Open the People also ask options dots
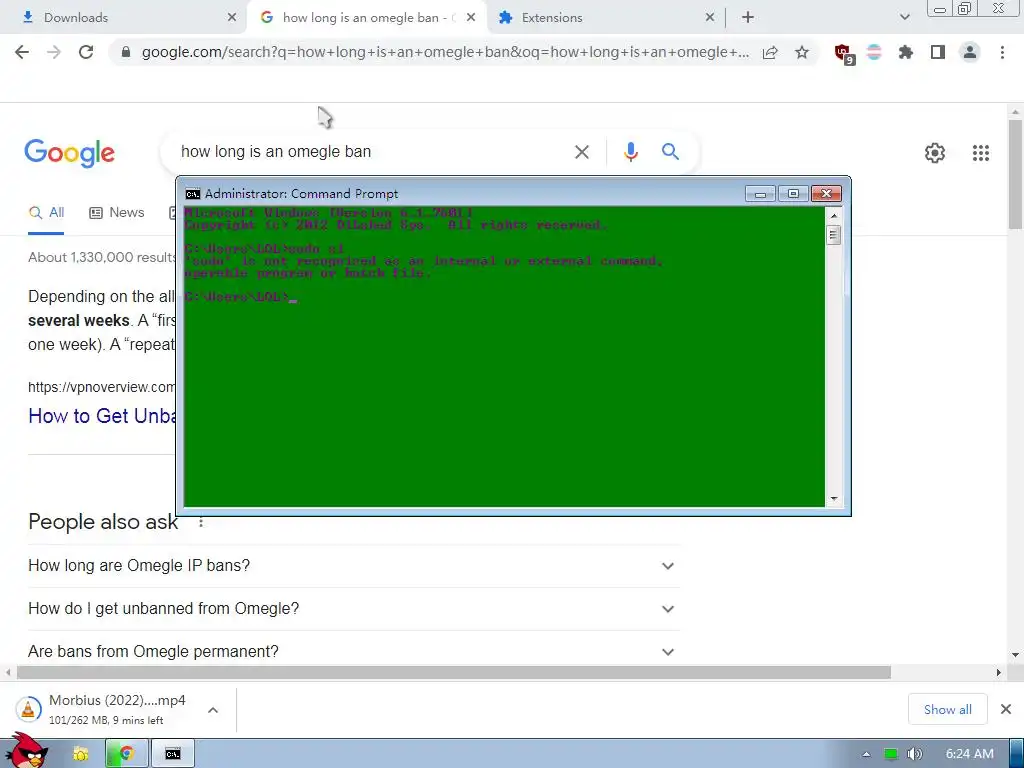1024x768 pixels. pos(201,522)
